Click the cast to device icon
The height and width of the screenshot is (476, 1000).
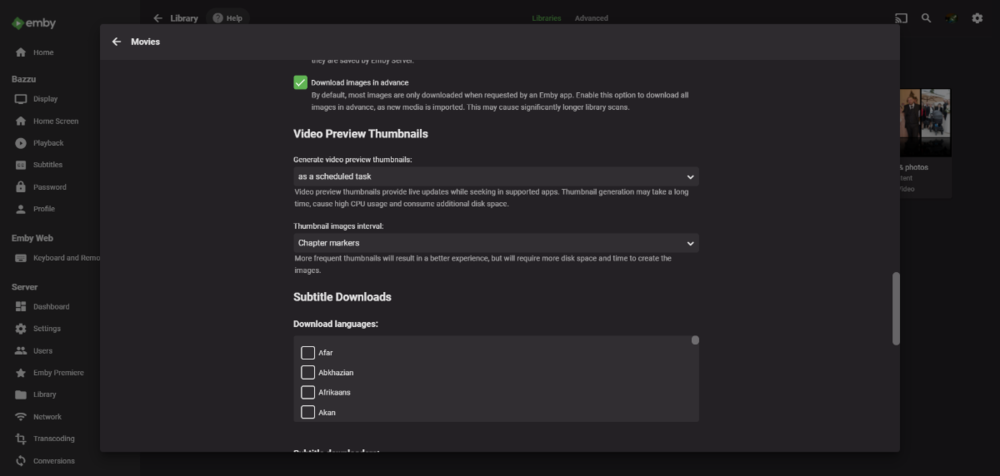tap(901, 18)
